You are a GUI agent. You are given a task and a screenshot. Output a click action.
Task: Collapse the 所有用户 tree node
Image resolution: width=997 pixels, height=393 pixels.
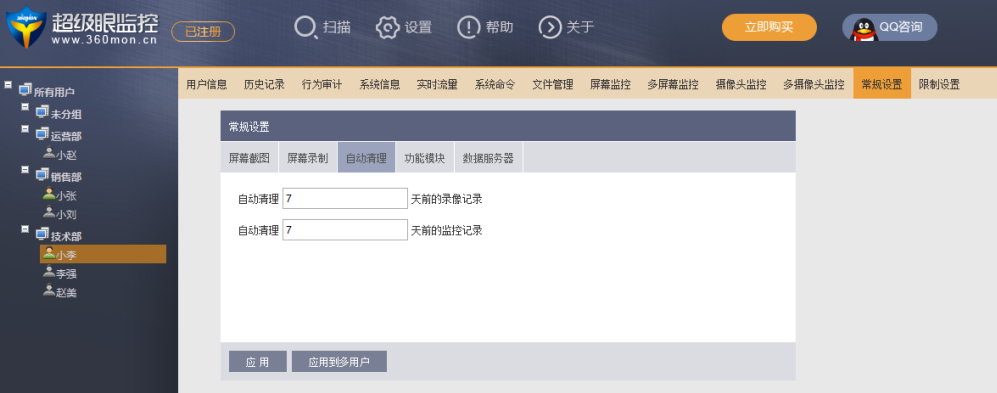coord(9,84)
